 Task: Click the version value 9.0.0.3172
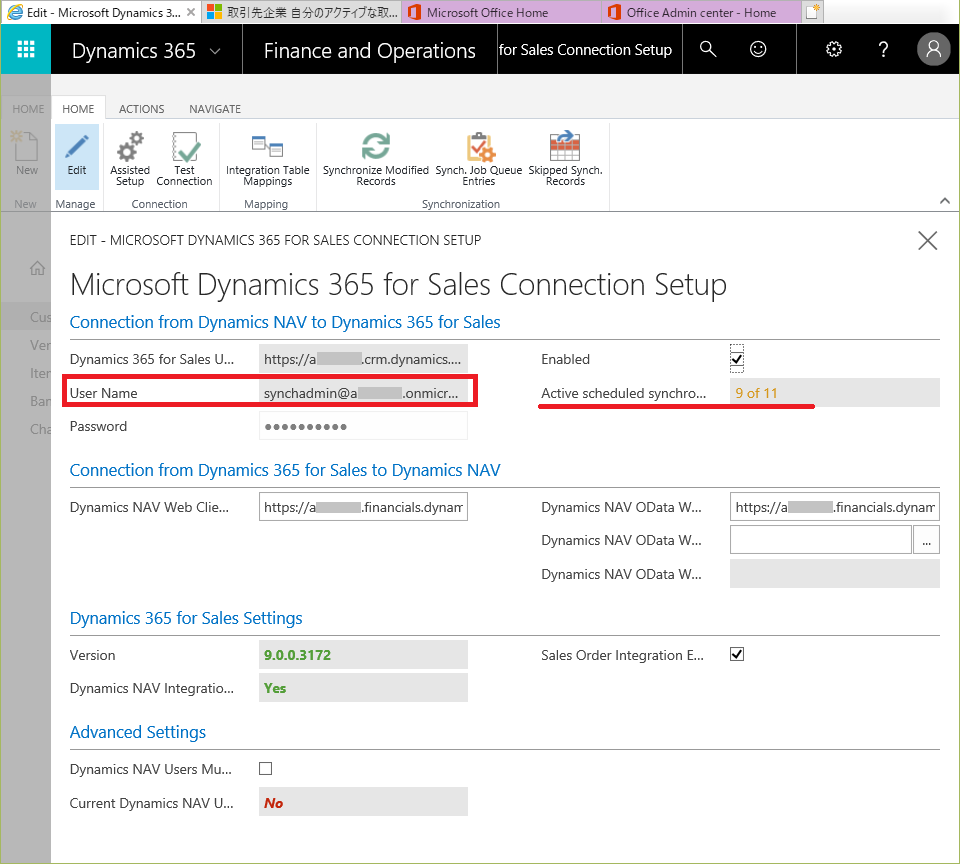coord(297,655)
